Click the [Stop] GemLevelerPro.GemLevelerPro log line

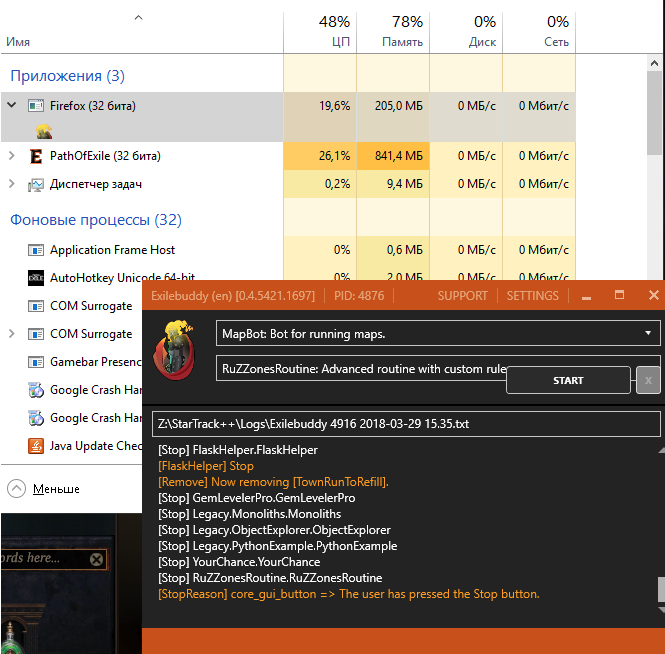point(257,498)
